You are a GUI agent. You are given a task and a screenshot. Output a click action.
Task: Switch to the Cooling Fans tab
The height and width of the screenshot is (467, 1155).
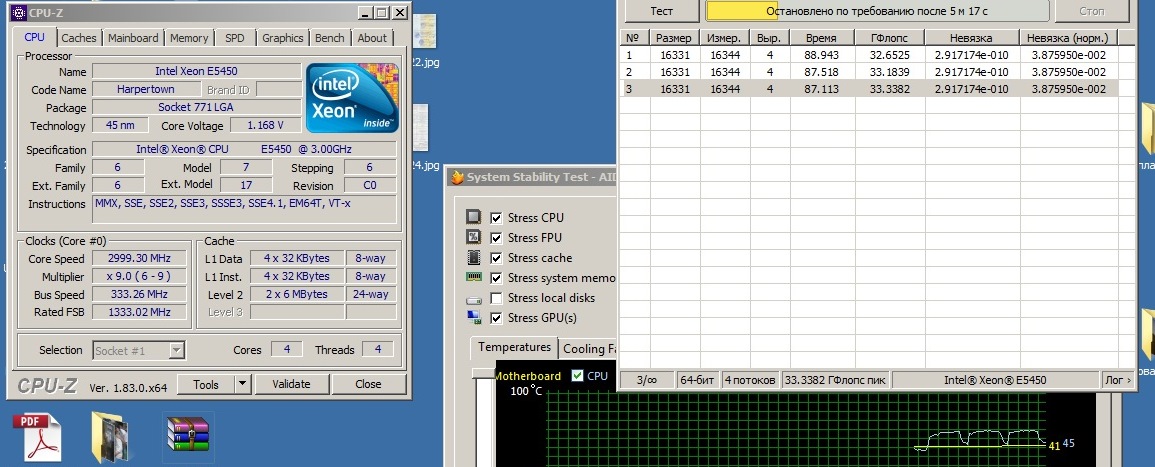pyautogui.click(x=588, y=349)
